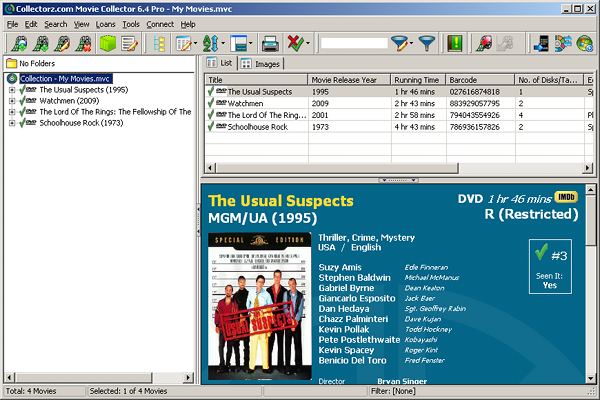Click the quick search input field
This screenshot has height=400, width=600.
(x=354, y=43)
